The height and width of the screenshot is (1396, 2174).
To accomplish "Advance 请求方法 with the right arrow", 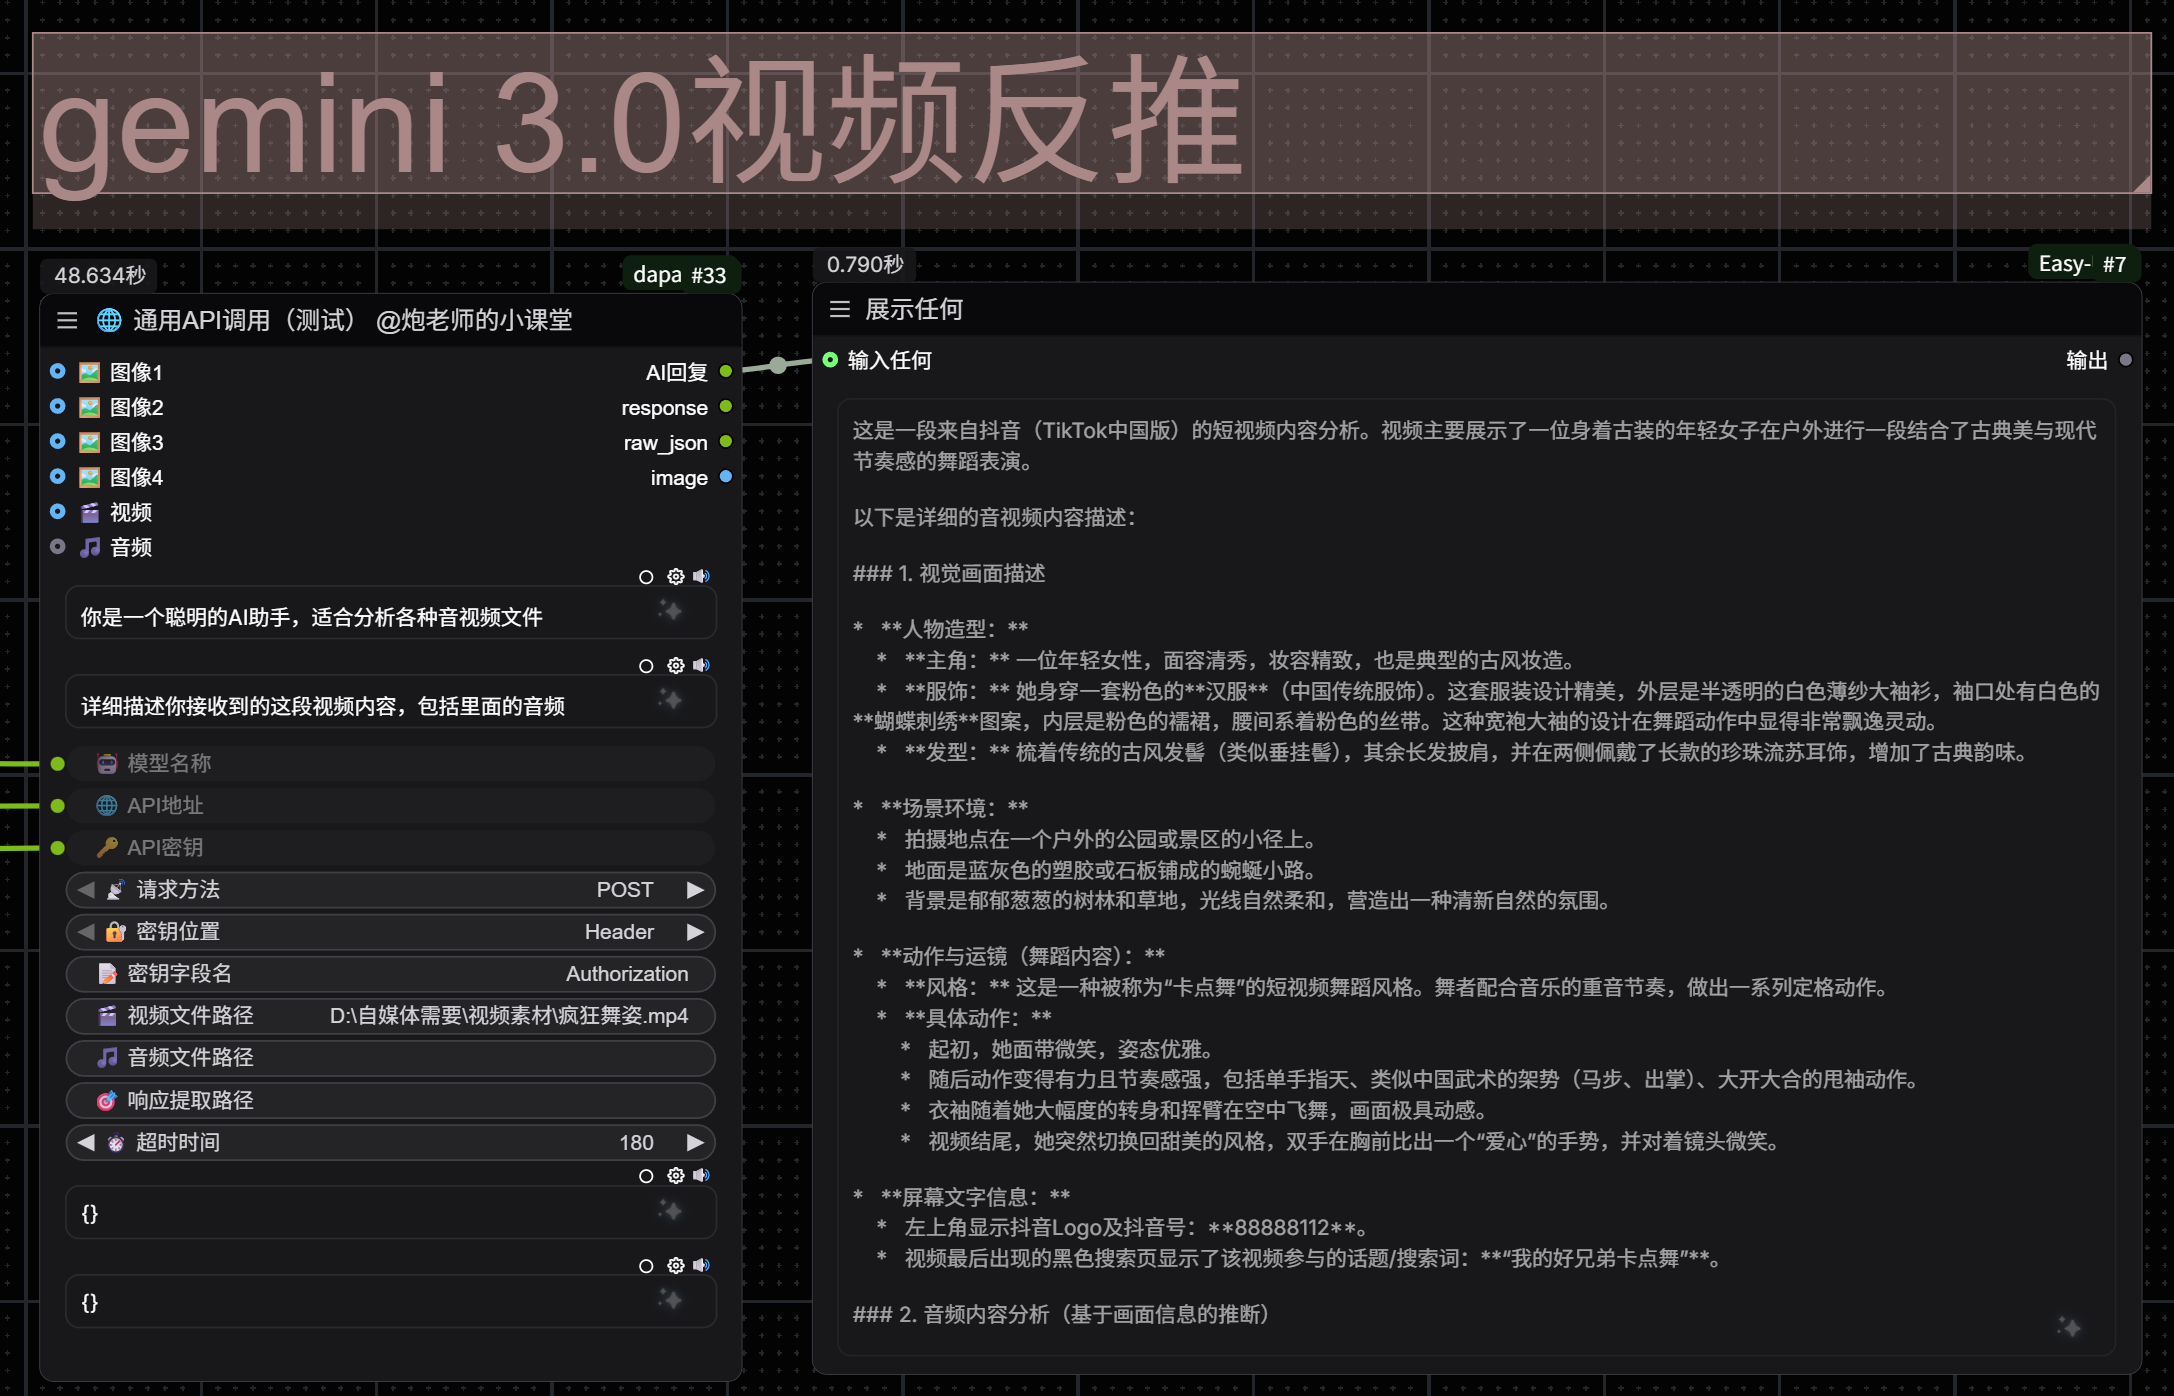I will [695, 889].
